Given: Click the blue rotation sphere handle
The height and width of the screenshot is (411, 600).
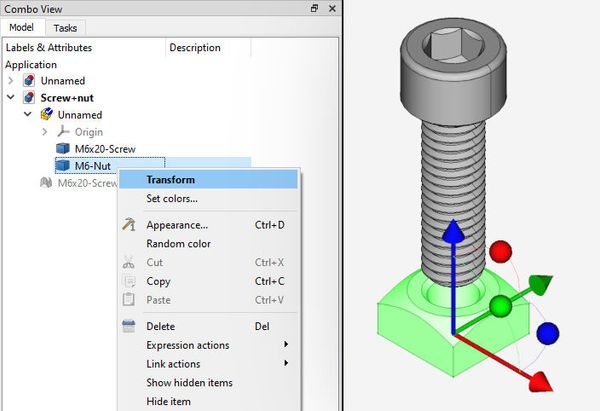Looking at the screenshot, I should [548, 333].
